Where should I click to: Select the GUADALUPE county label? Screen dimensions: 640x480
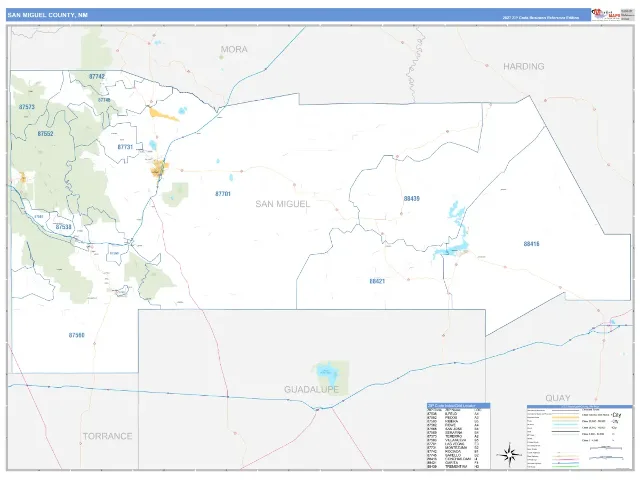[x=311, y=389]
